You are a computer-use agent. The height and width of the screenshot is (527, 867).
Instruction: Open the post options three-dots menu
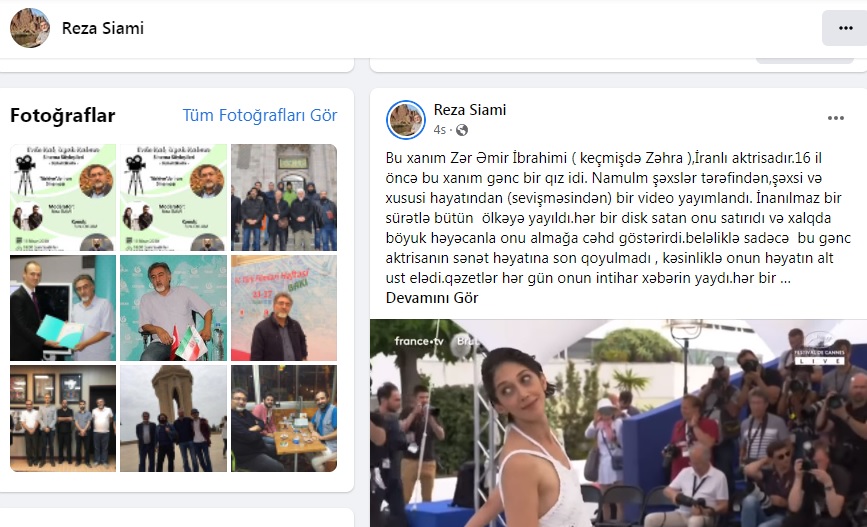(x=835, y=118)
